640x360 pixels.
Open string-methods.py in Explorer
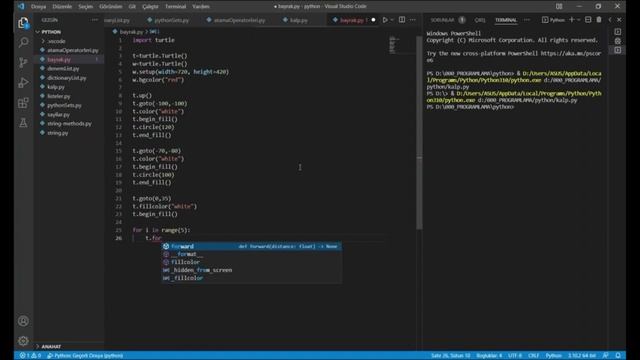click(x=69, y=124)
